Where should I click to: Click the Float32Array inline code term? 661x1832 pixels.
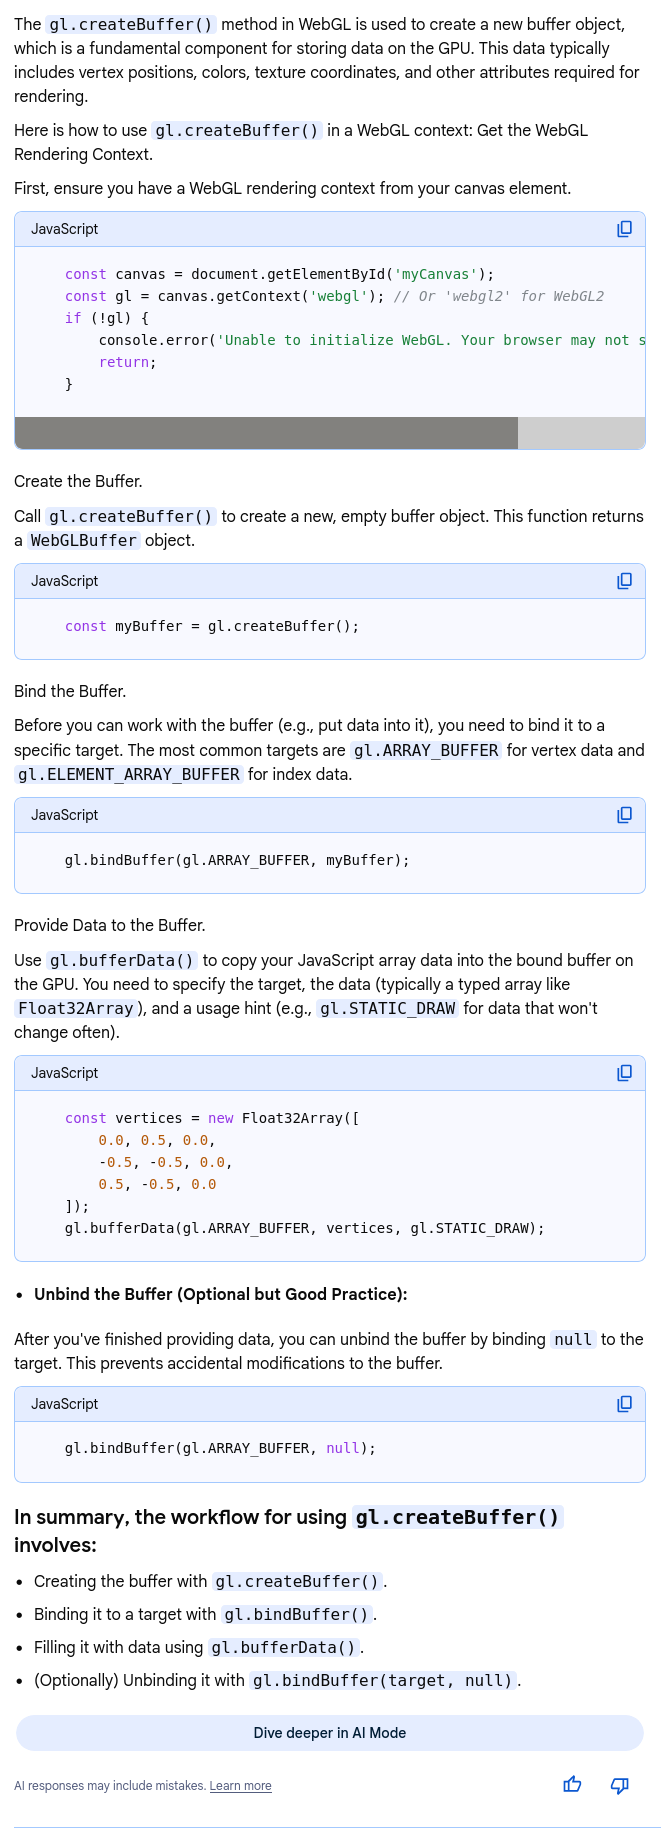pyautogui.click(x=75, y=1008)
